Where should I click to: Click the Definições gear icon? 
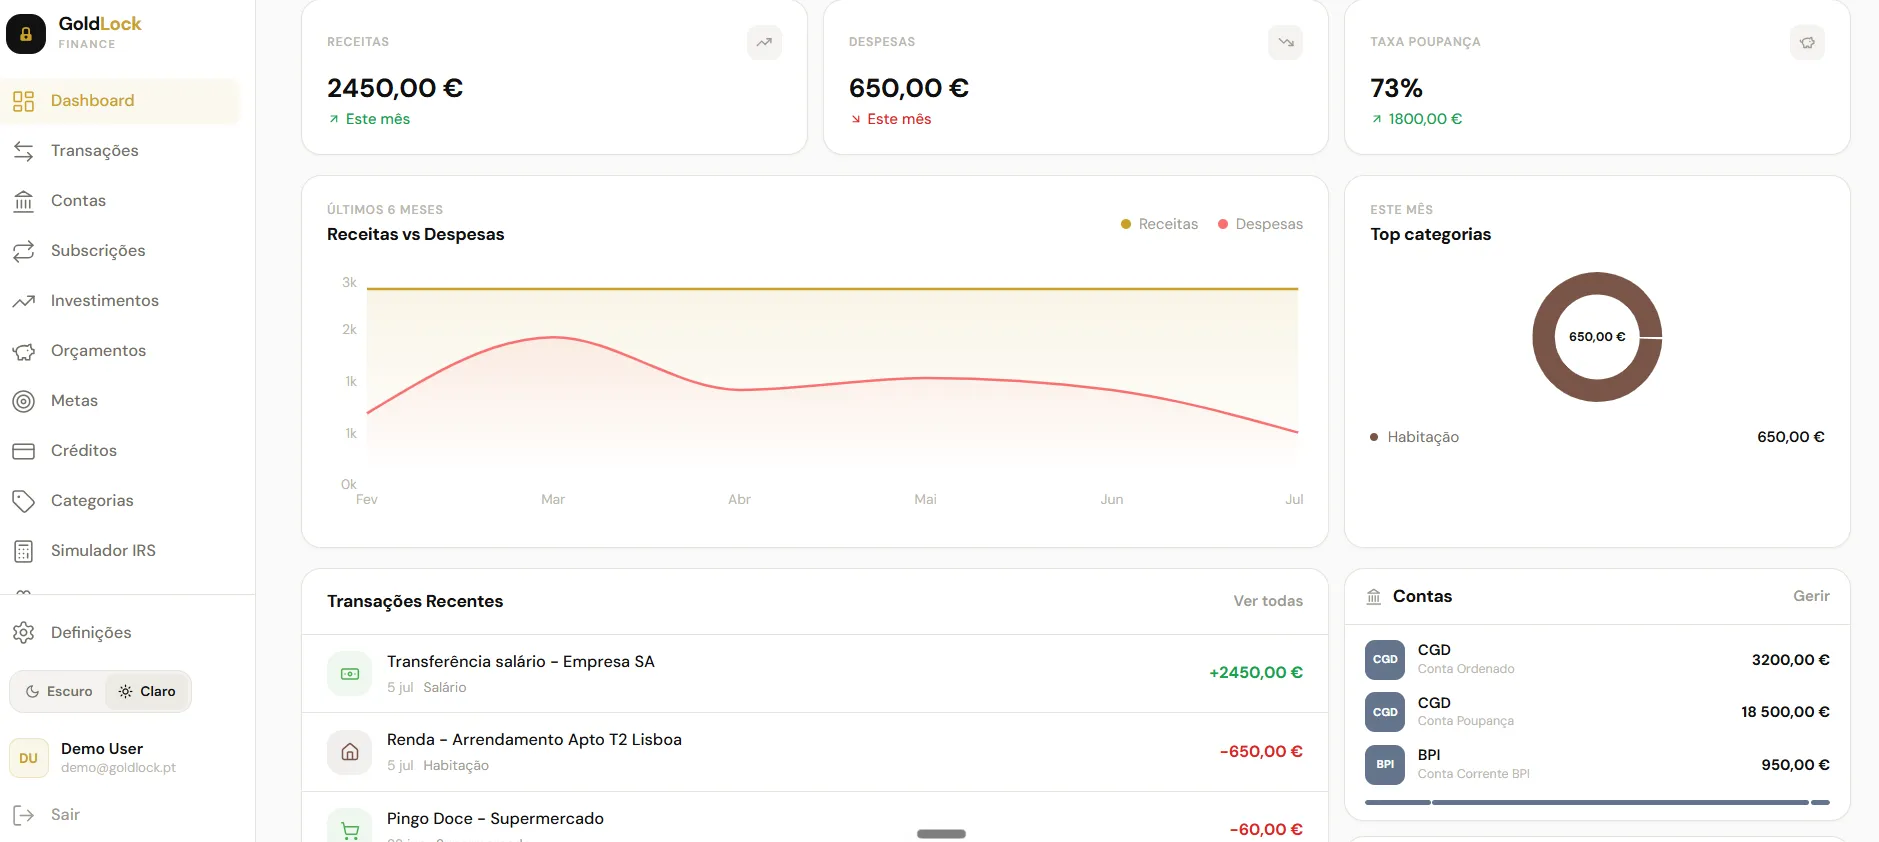click(24, 633)
